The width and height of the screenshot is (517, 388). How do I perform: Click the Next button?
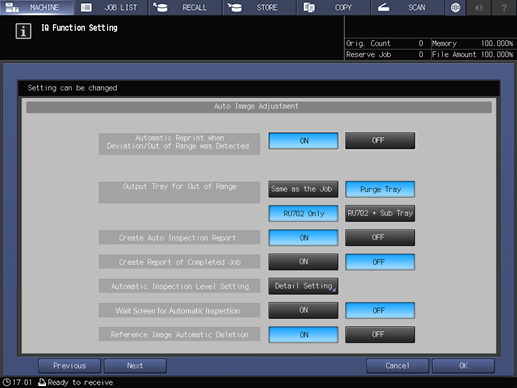[135, 366]
